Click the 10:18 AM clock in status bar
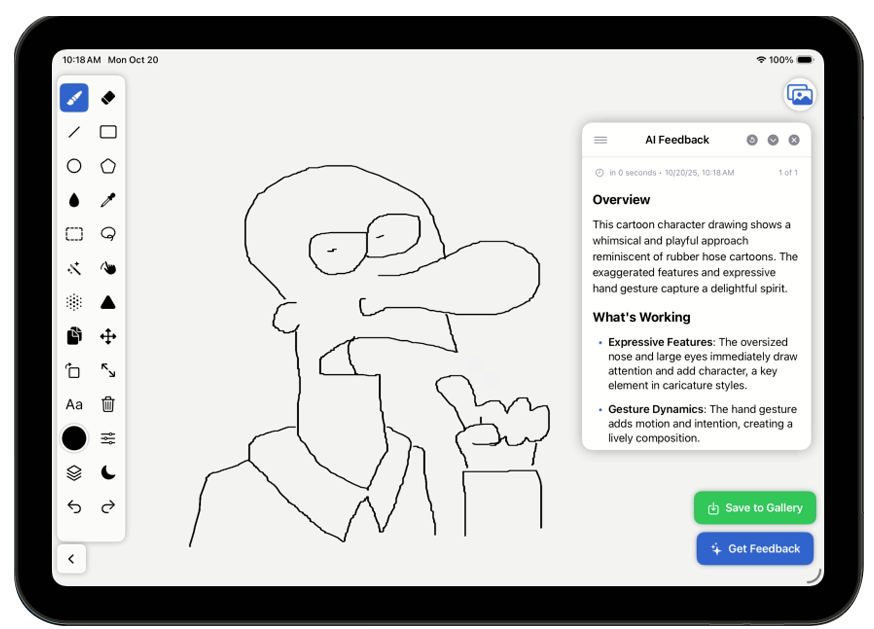Image resolution: width=874 pixels, height=629 pixels. coord(81,60)
